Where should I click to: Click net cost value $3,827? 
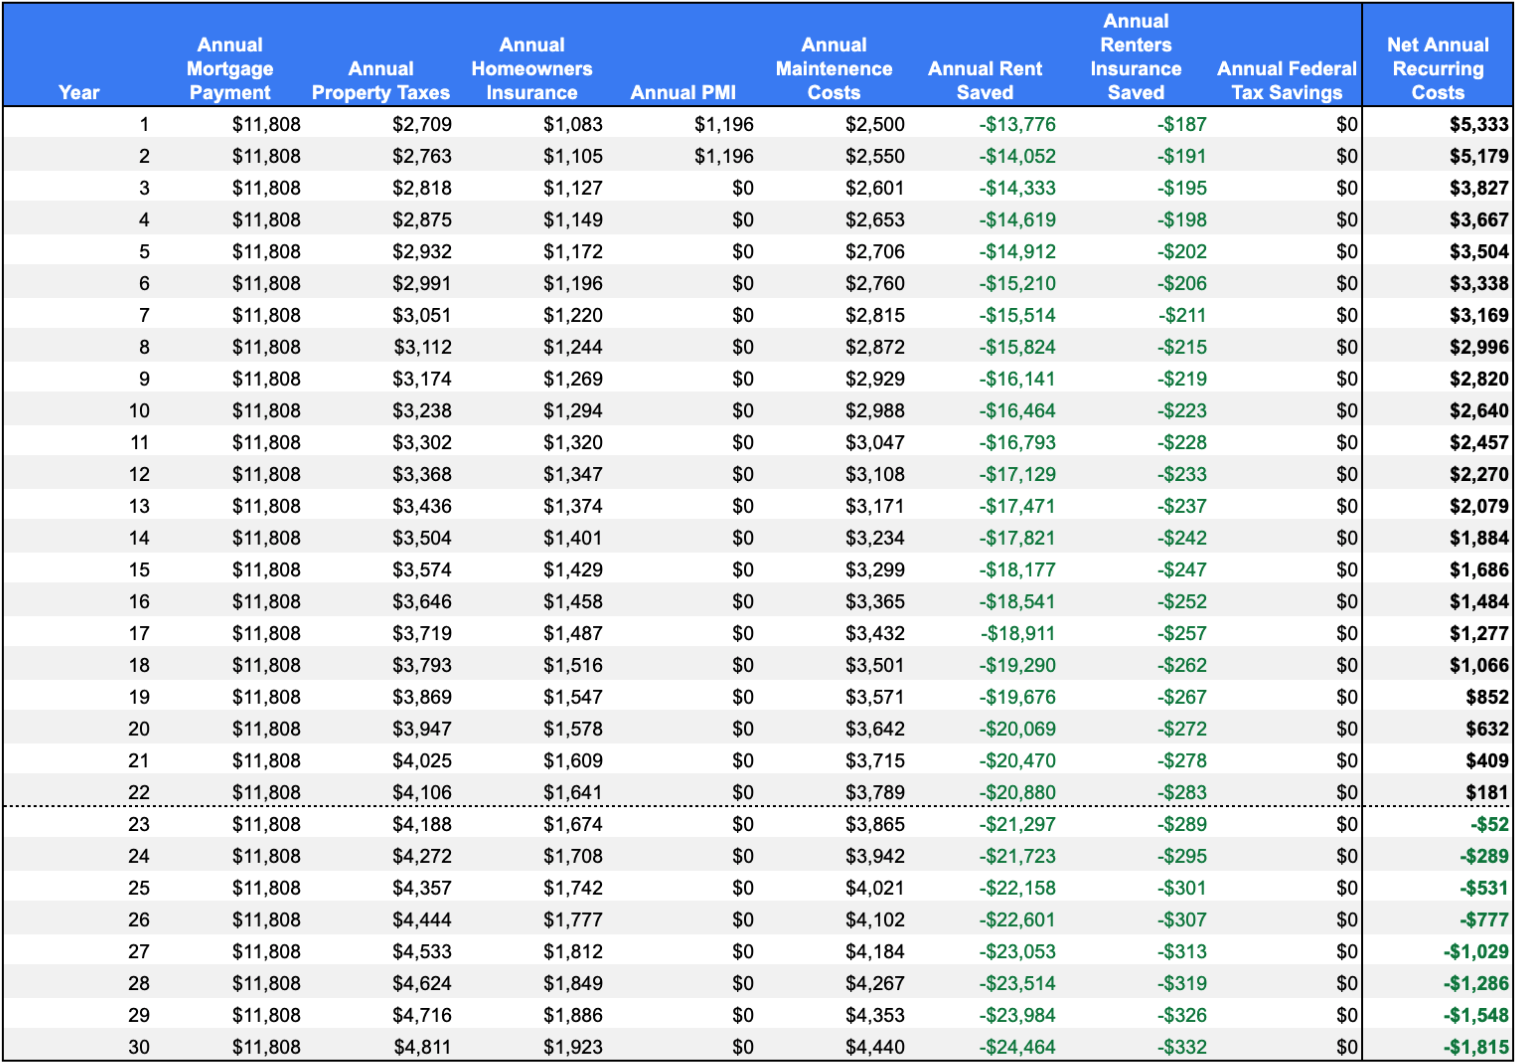(1479, 189)
